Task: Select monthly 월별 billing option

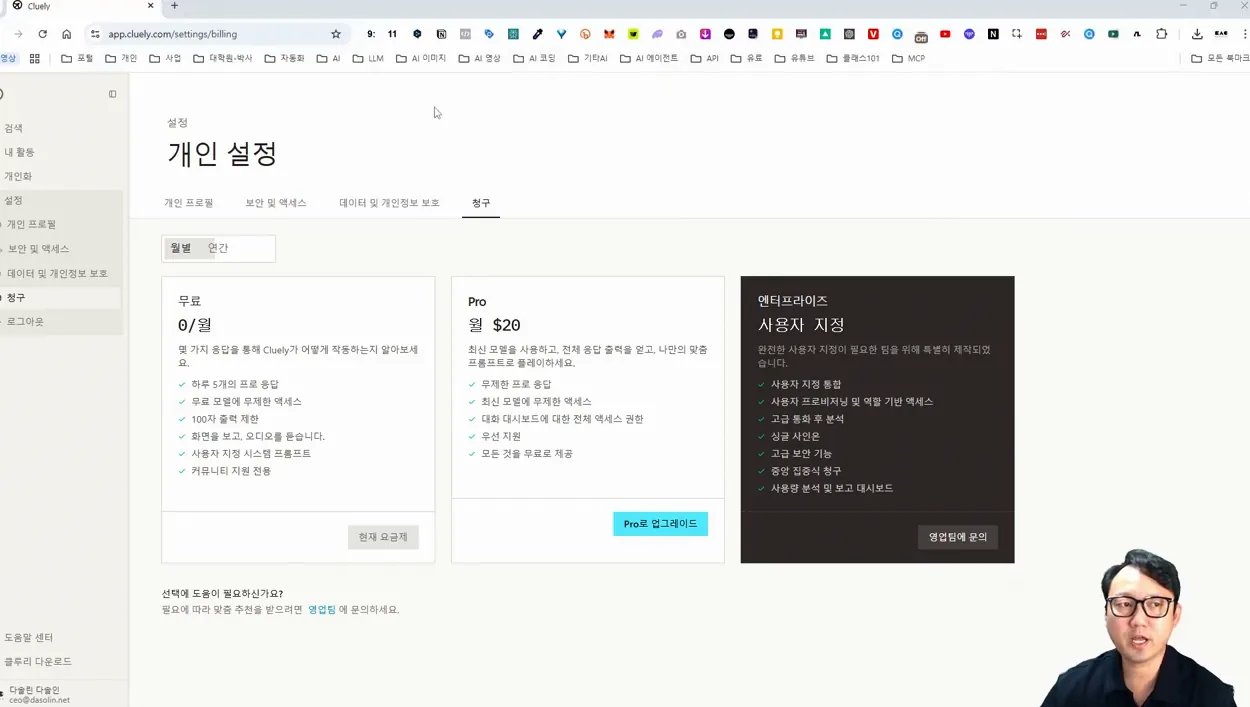Action: click(x=181, y=248)
